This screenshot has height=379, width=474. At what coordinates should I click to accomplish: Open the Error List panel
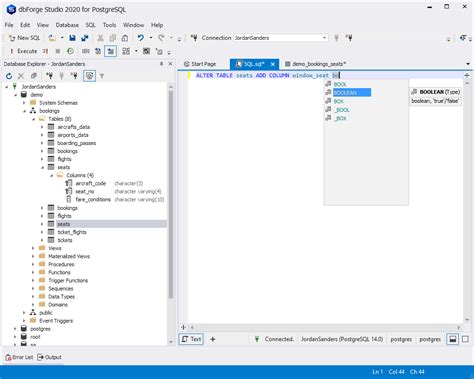(19, 357)
